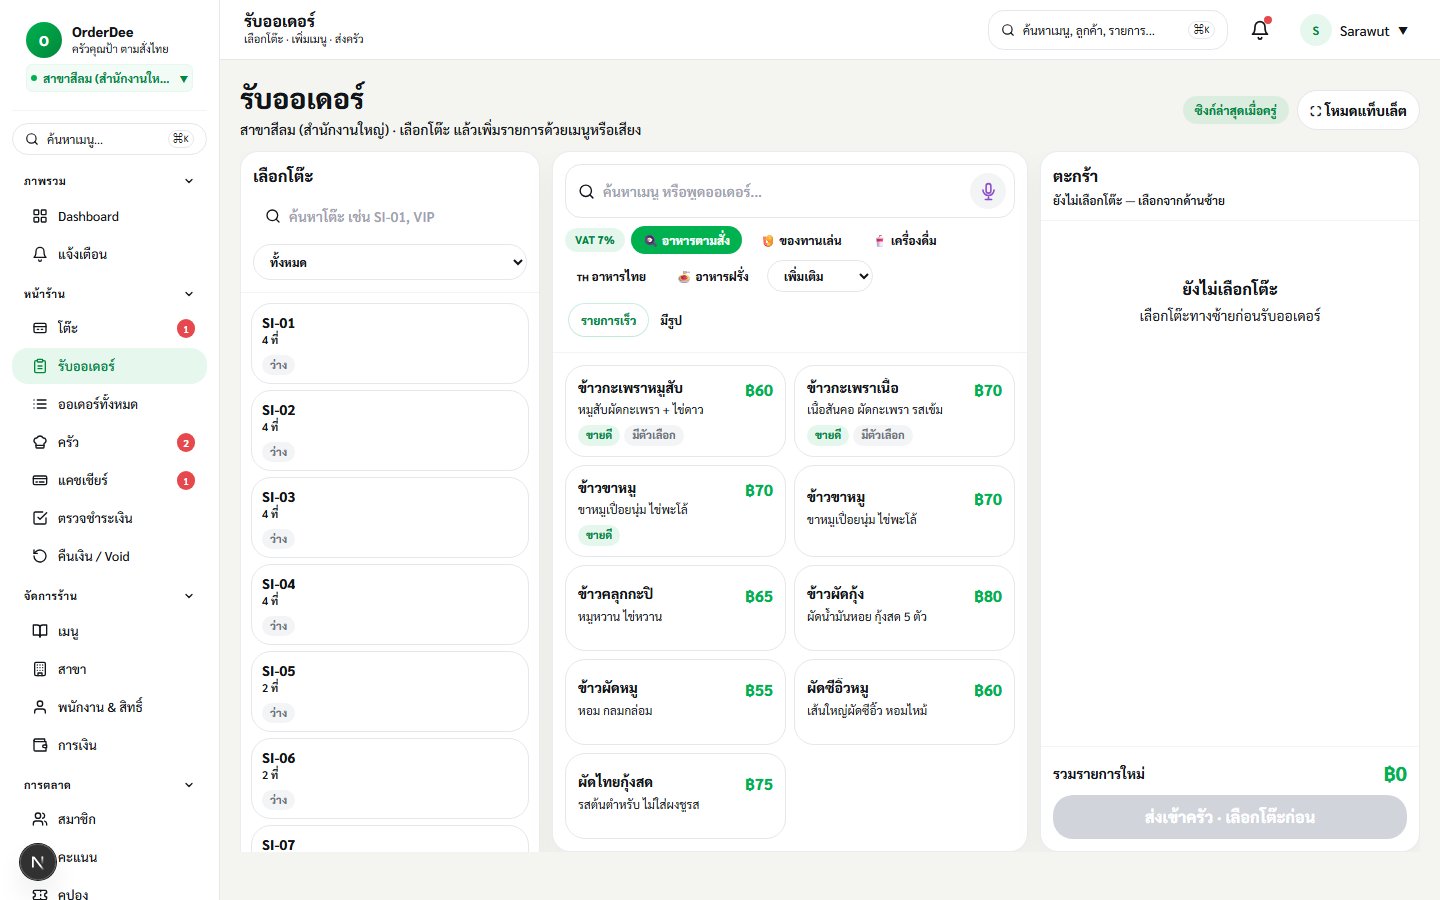The image size is (1440, 900).
Task: Open ออเดอร์ทั้งหมด list page
Action: point(109,404)
